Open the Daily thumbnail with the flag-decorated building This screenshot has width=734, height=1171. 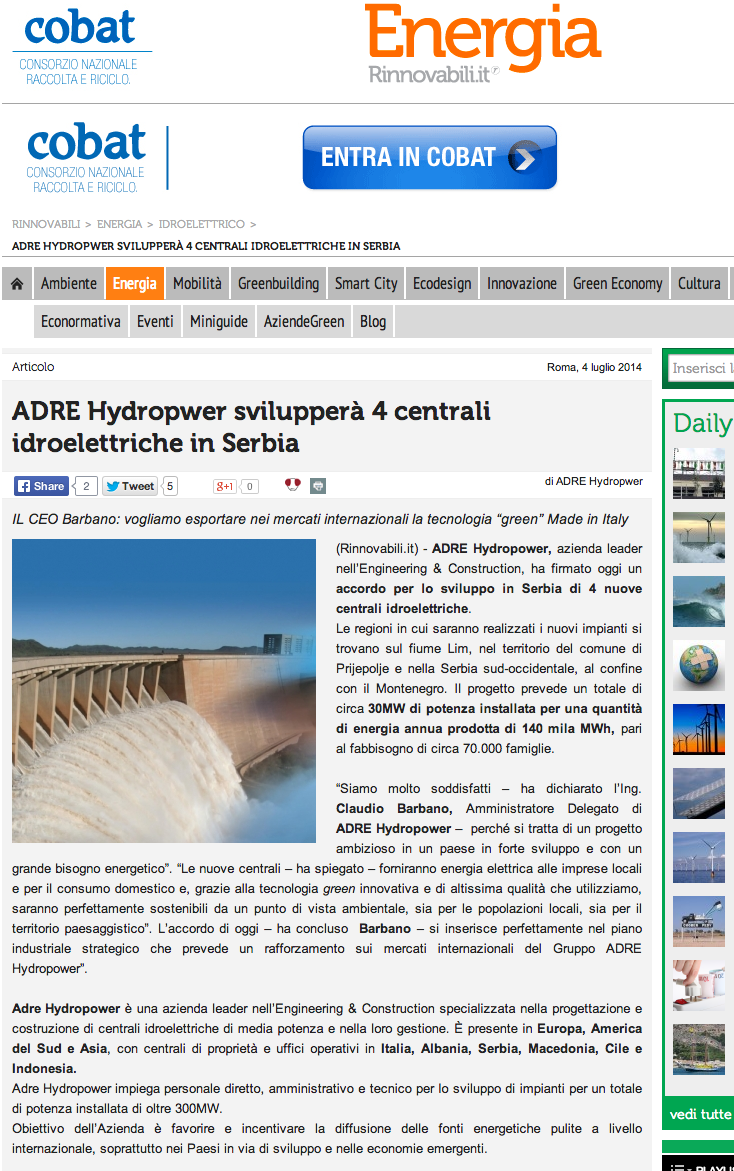point(699,473)
